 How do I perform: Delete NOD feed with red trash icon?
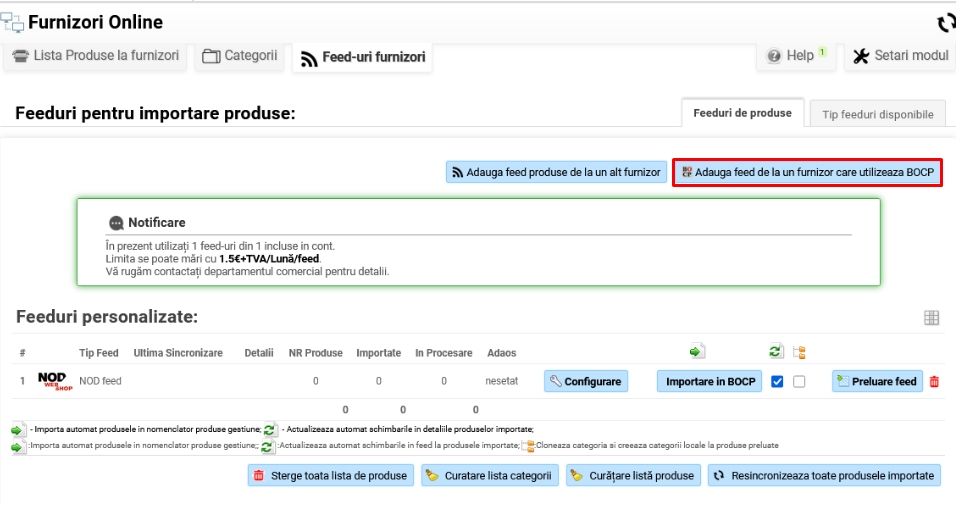934,381
